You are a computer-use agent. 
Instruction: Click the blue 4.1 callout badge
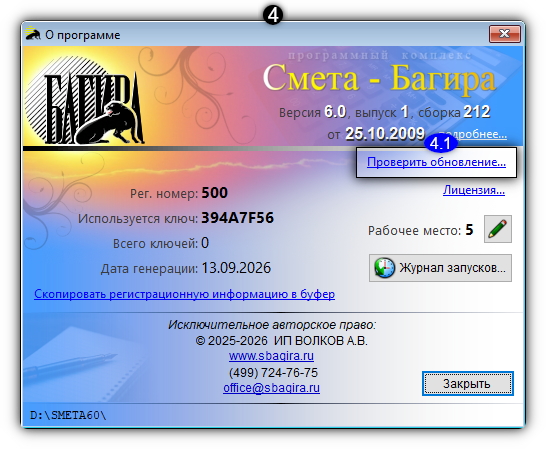click(x=440, y=143)
